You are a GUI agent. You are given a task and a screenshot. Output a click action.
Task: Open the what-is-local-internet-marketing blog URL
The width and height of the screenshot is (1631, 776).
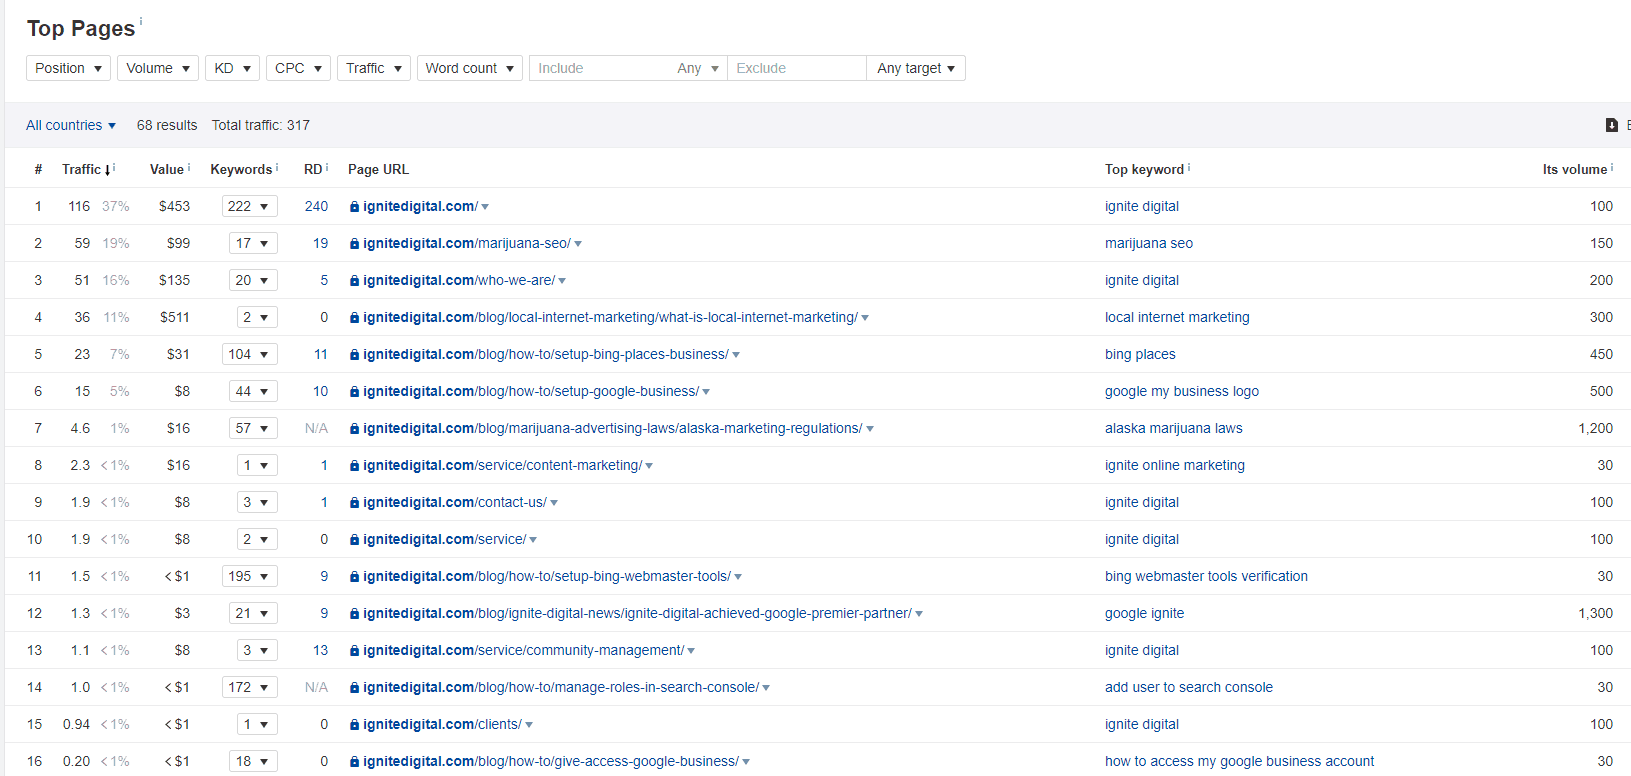(610, 317)
